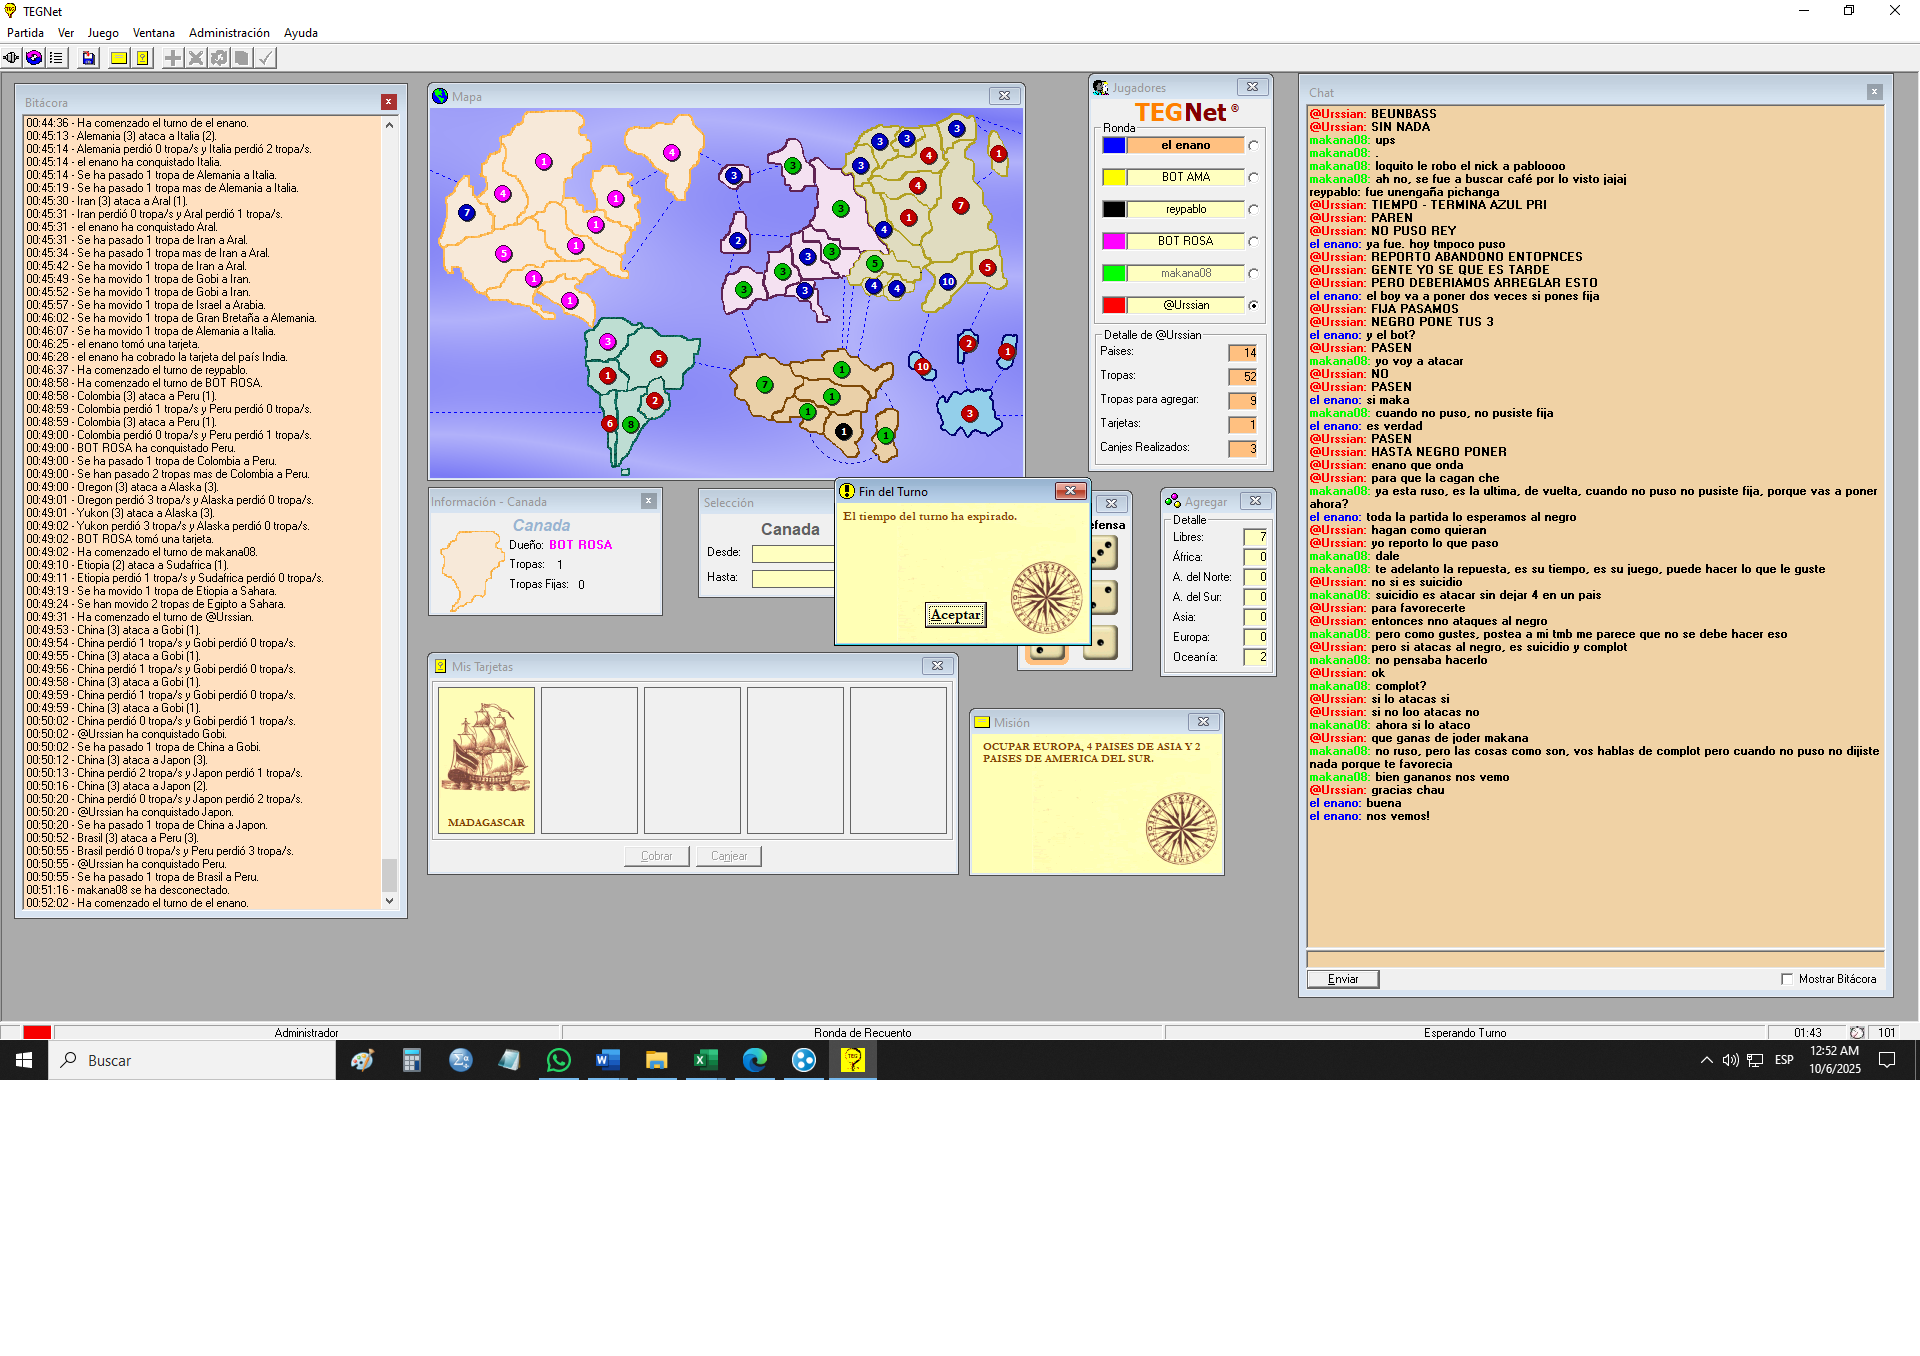Open the Juego menu
The height and width of the screenshot is (1356, 1920).
tap(102, 33)
